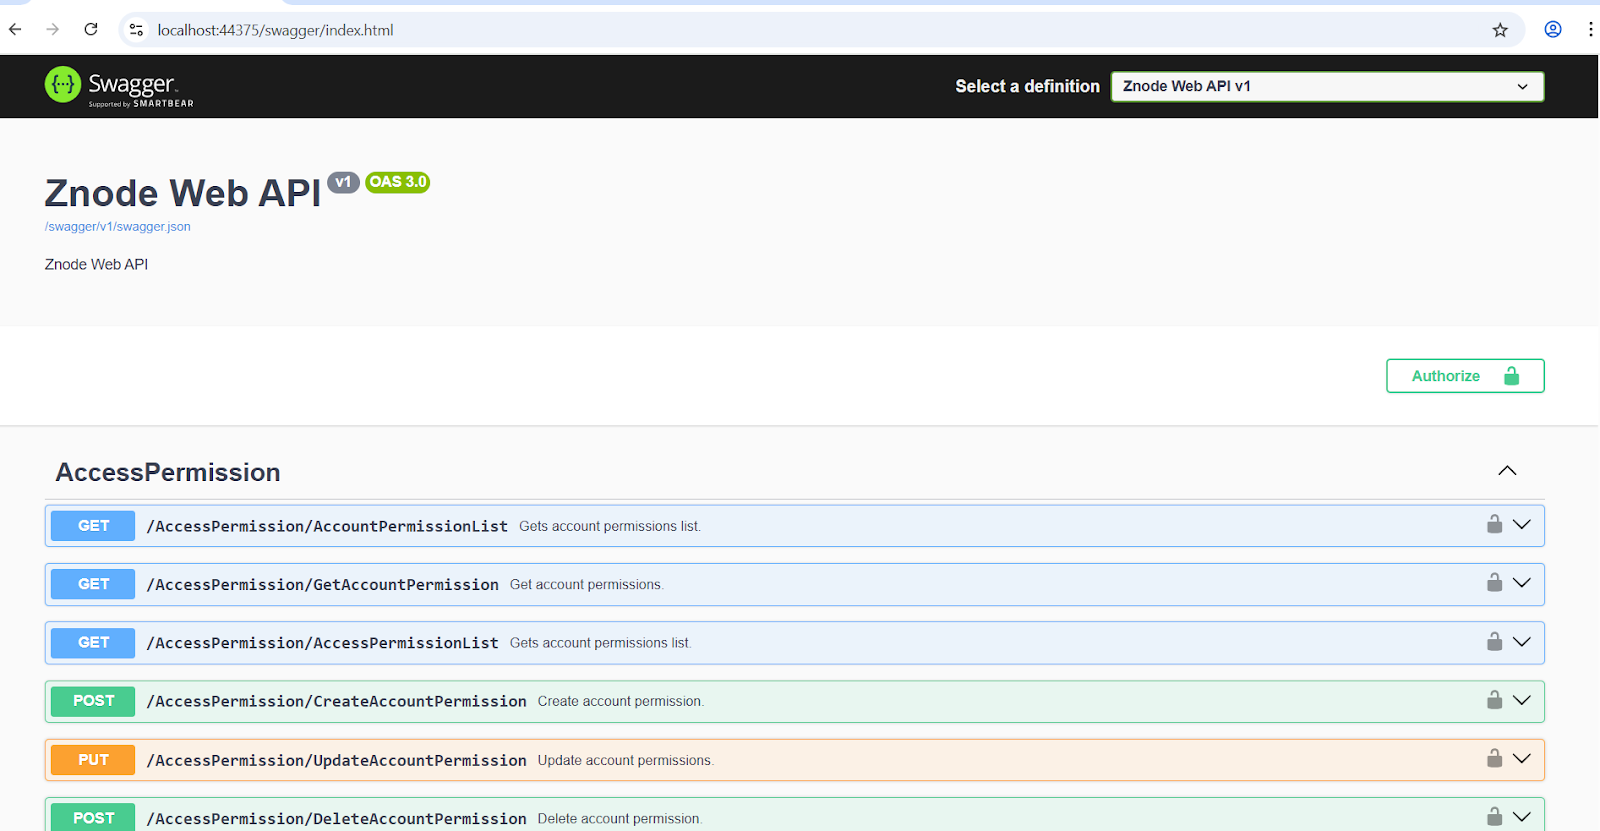This screenshot has width=1600, height=831.
Task: Click the Znode Web API title
Action: tap(183, 193)
